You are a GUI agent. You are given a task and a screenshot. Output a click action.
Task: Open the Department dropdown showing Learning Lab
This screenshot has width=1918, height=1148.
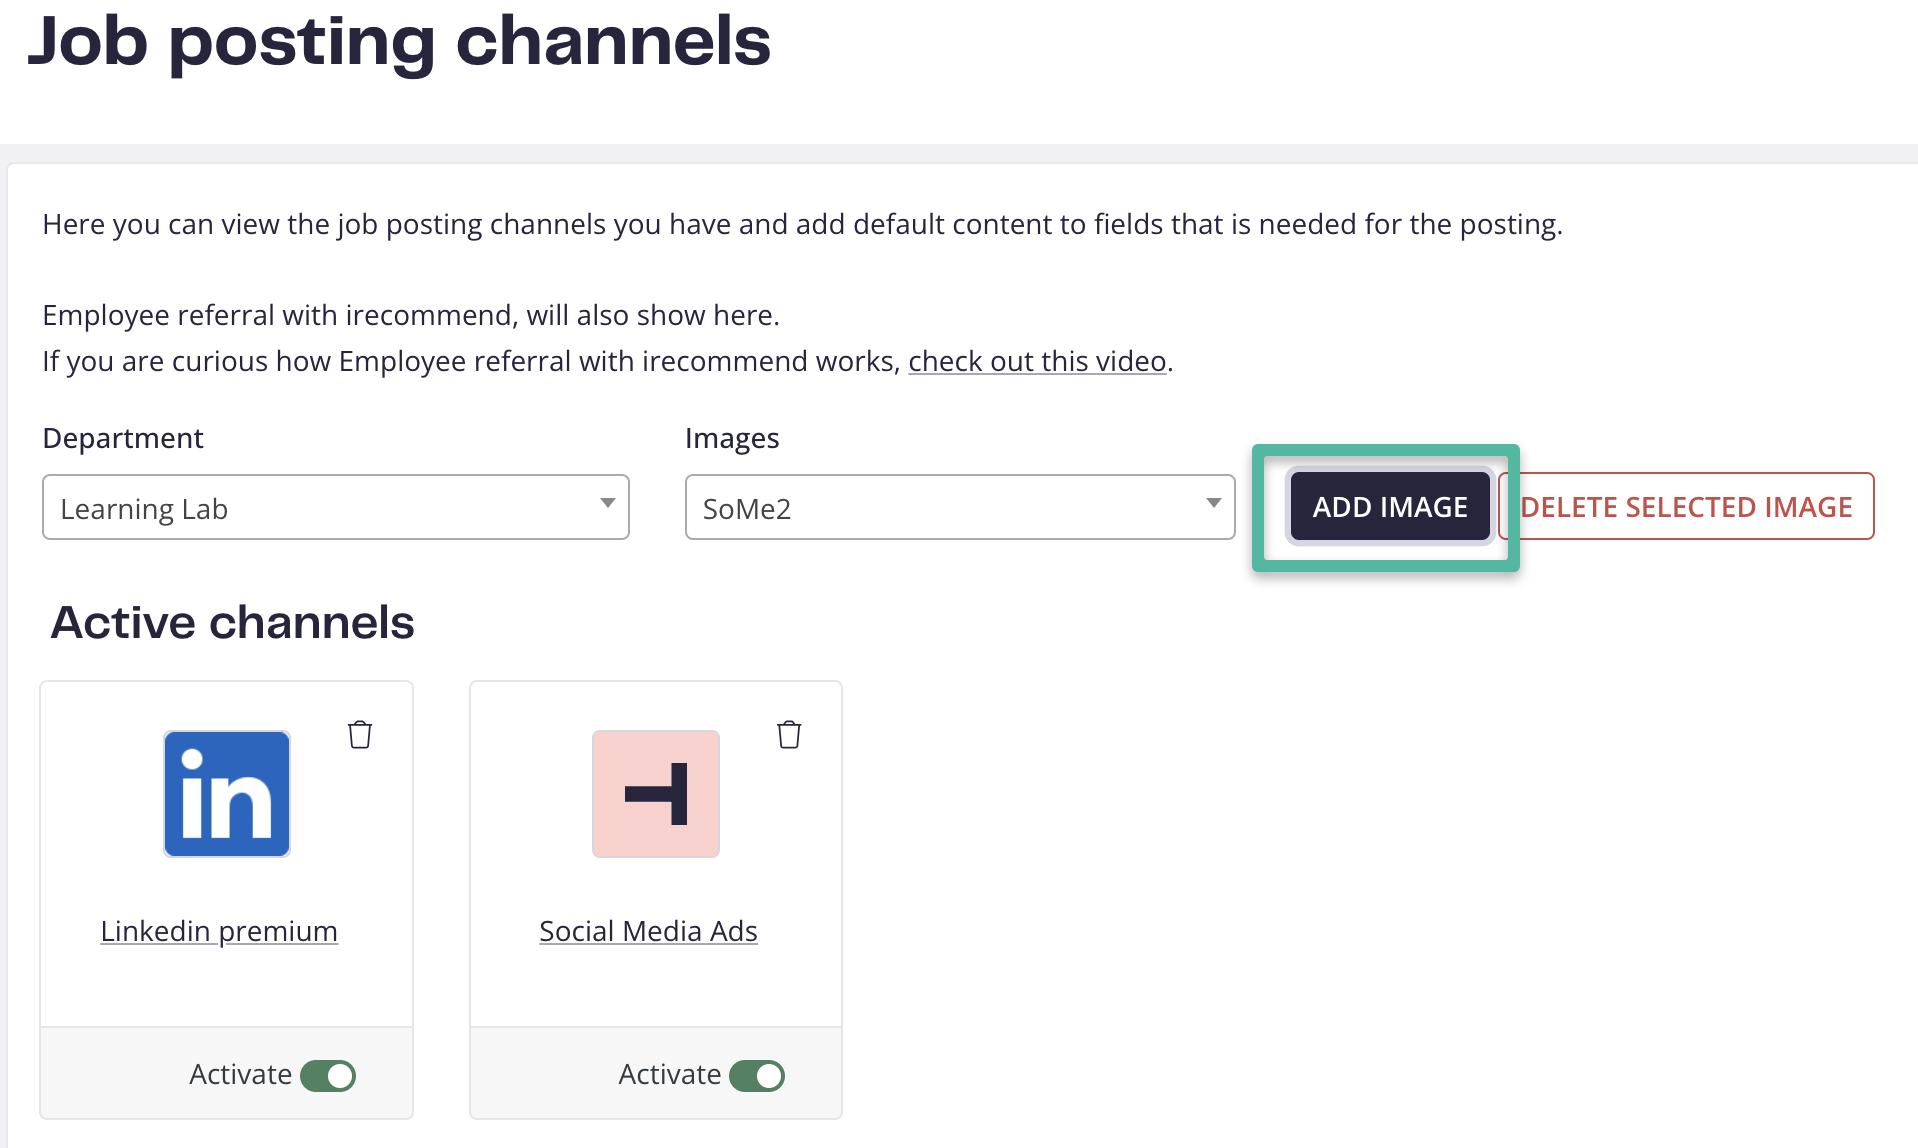[x=336, y=508]
